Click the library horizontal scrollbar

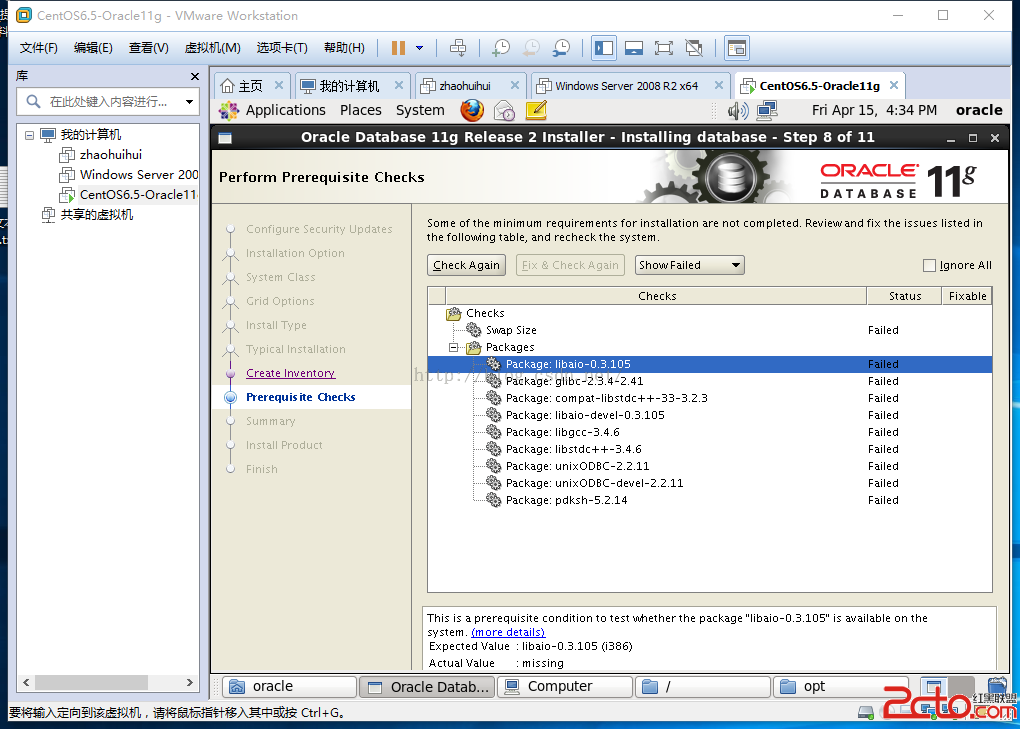coord(91,682)
